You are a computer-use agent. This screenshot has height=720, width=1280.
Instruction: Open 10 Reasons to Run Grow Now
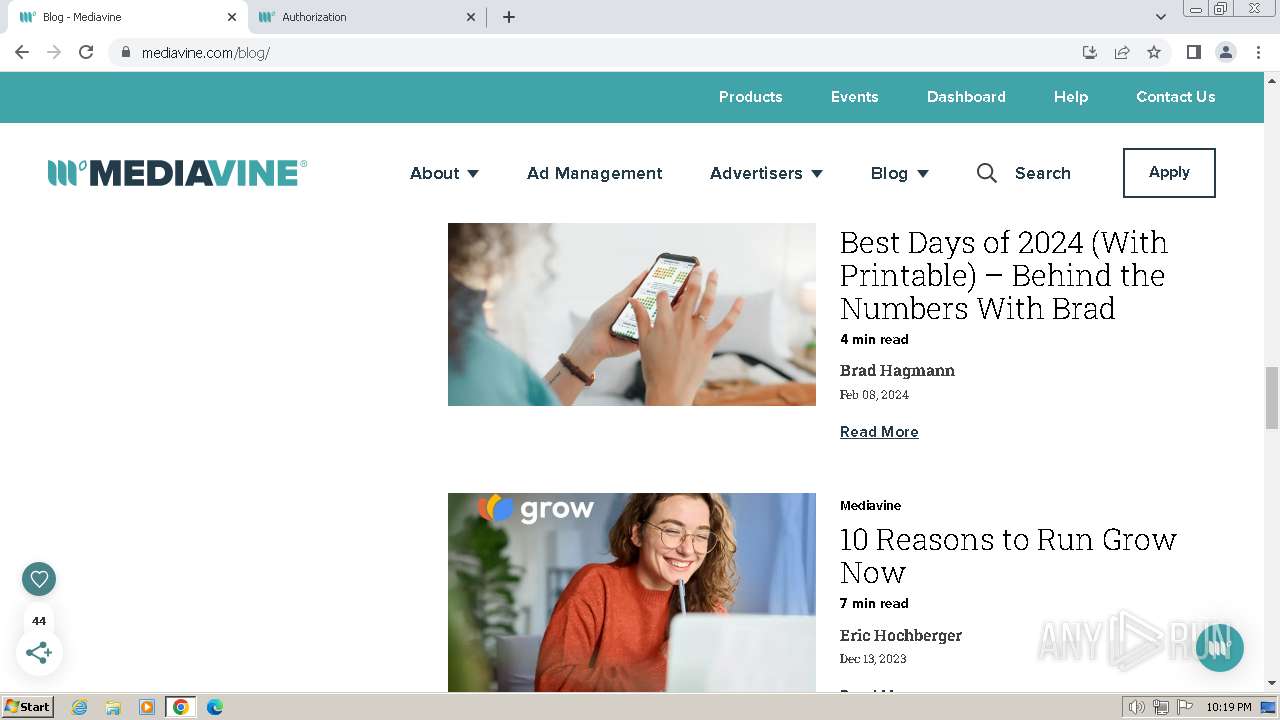coord(1008,555)
